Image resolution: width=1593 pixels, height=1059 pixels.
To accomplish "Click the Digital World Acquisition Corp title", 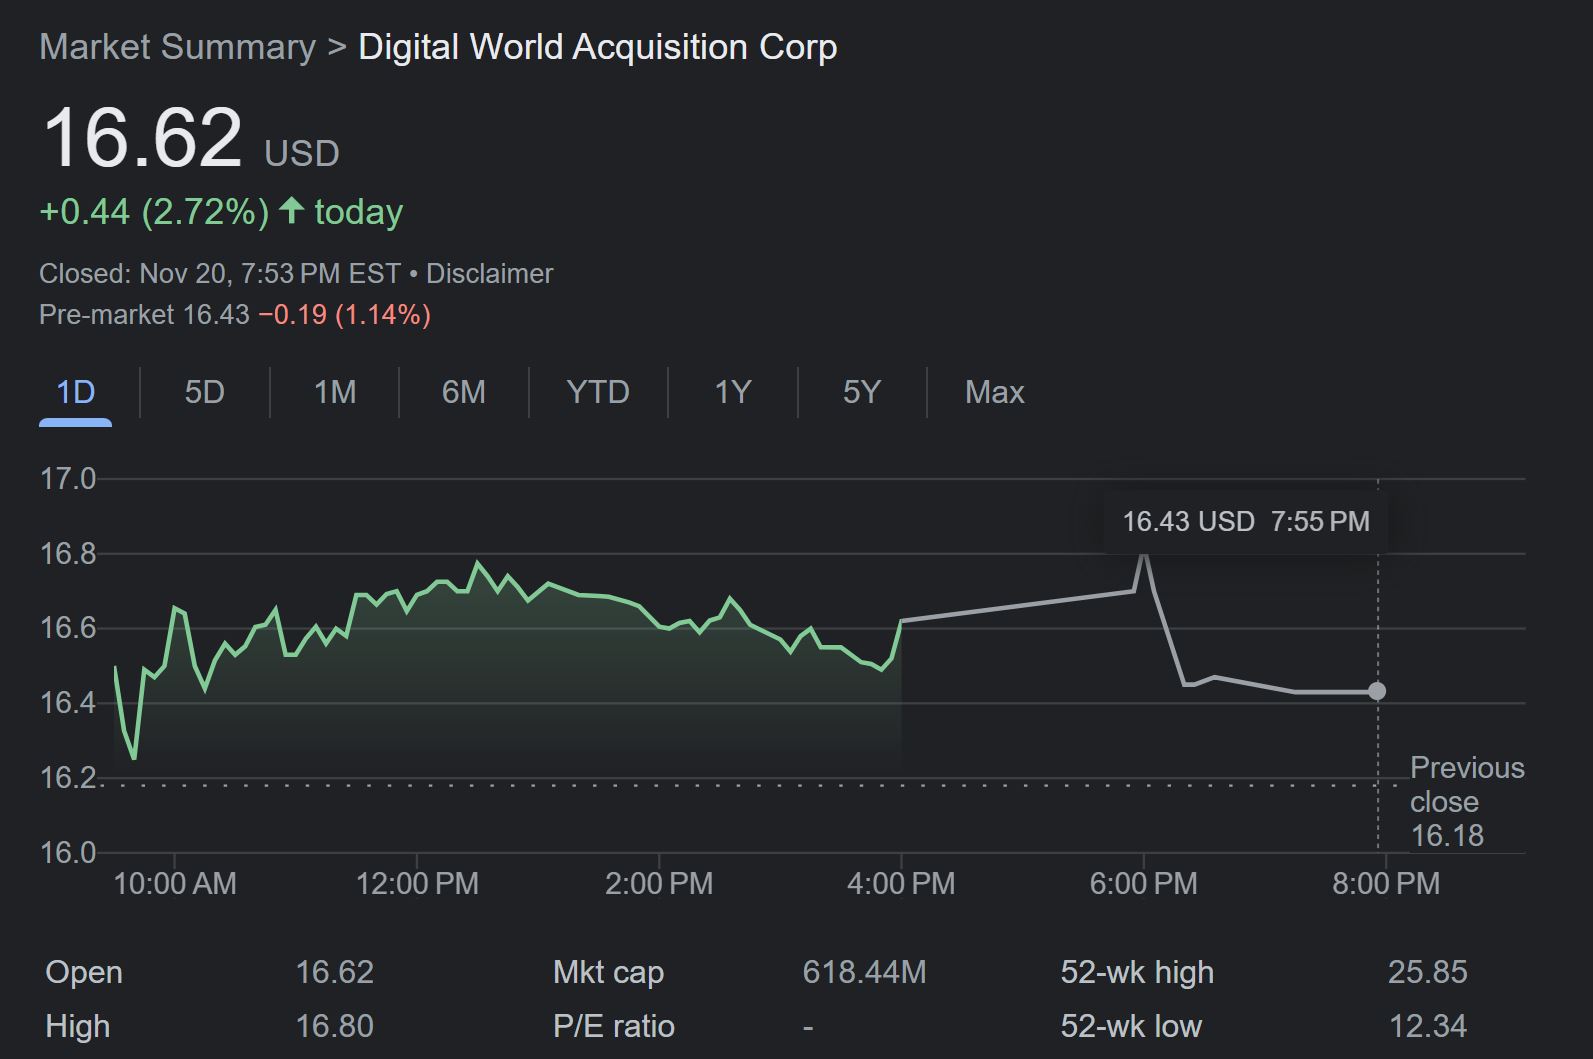I will [598, 47].
